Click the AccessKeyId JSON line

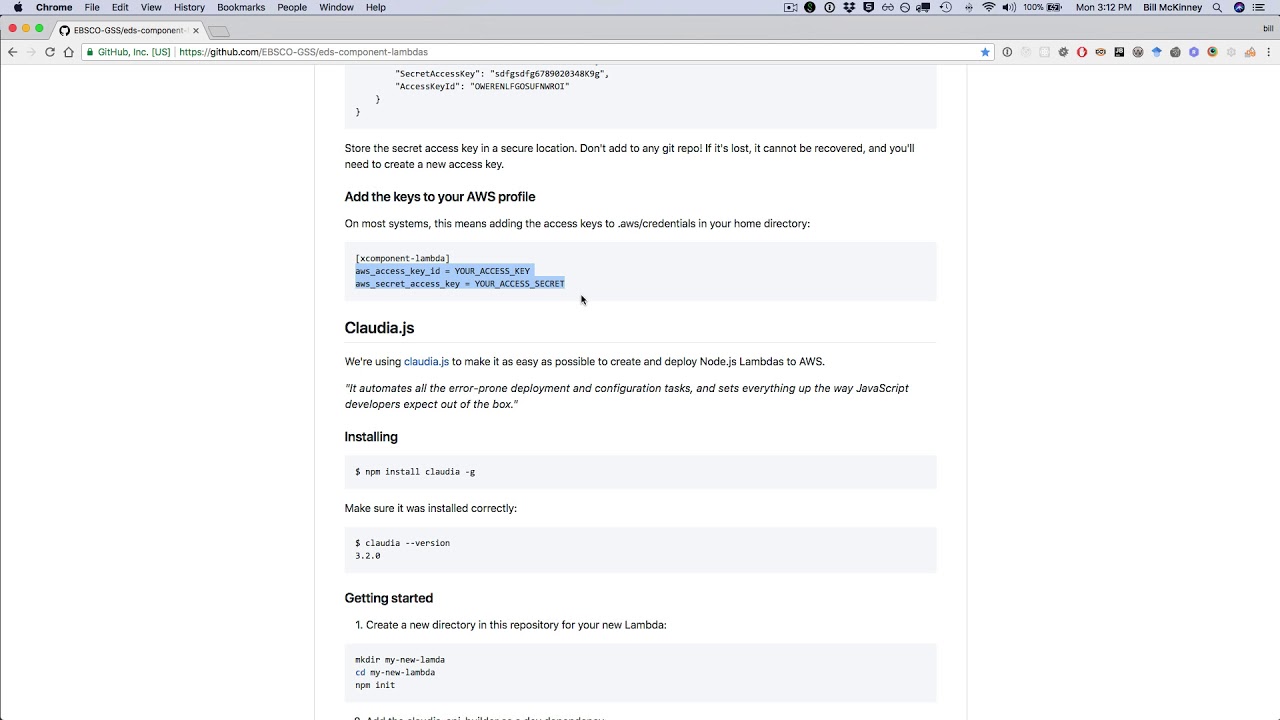482,87
